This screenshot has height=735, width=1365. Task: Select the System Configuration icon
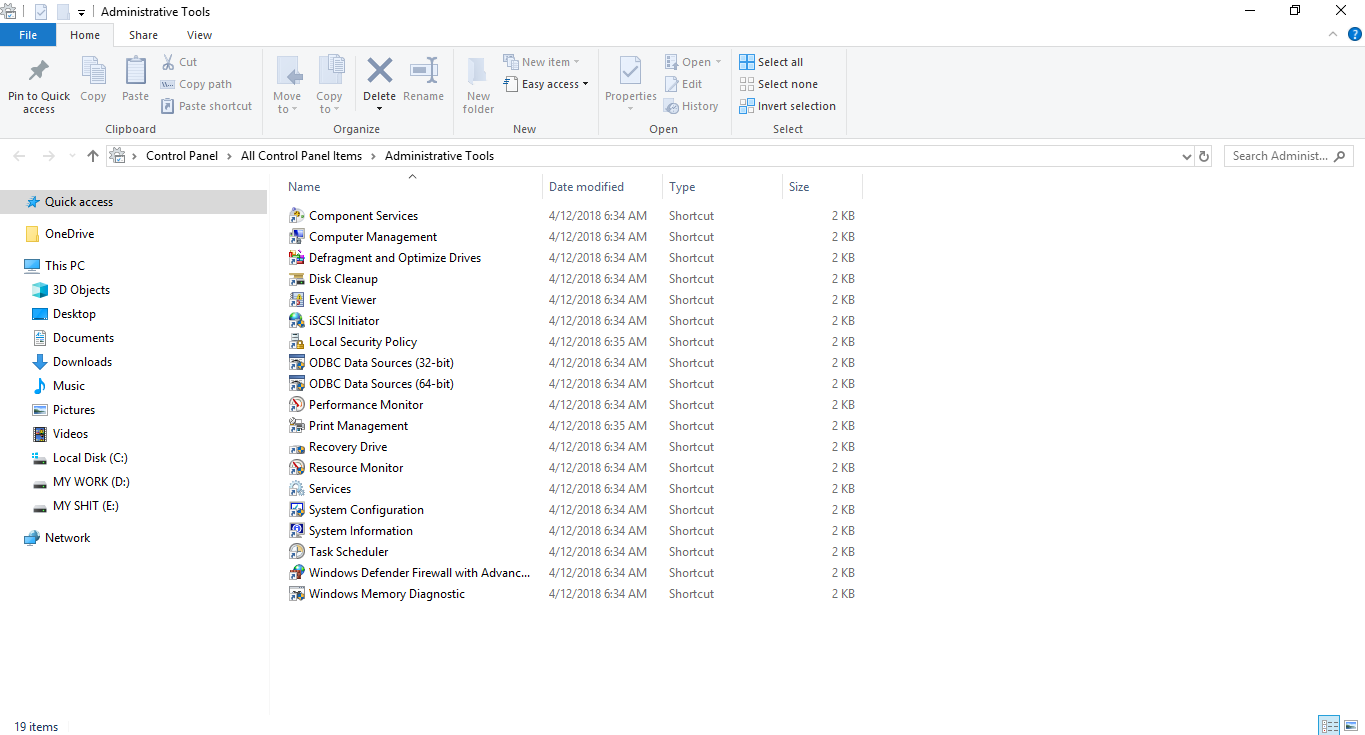[x=296, y=510]
